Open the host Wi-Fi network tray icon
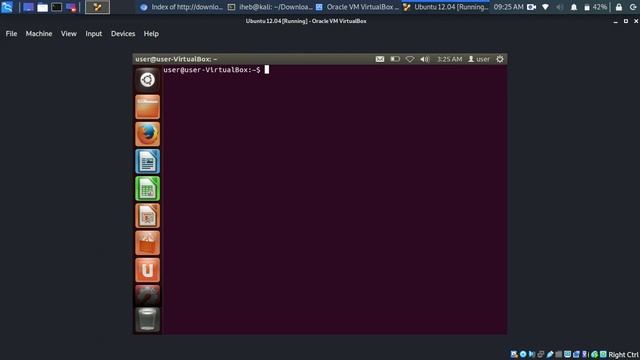 click(545, 7)
